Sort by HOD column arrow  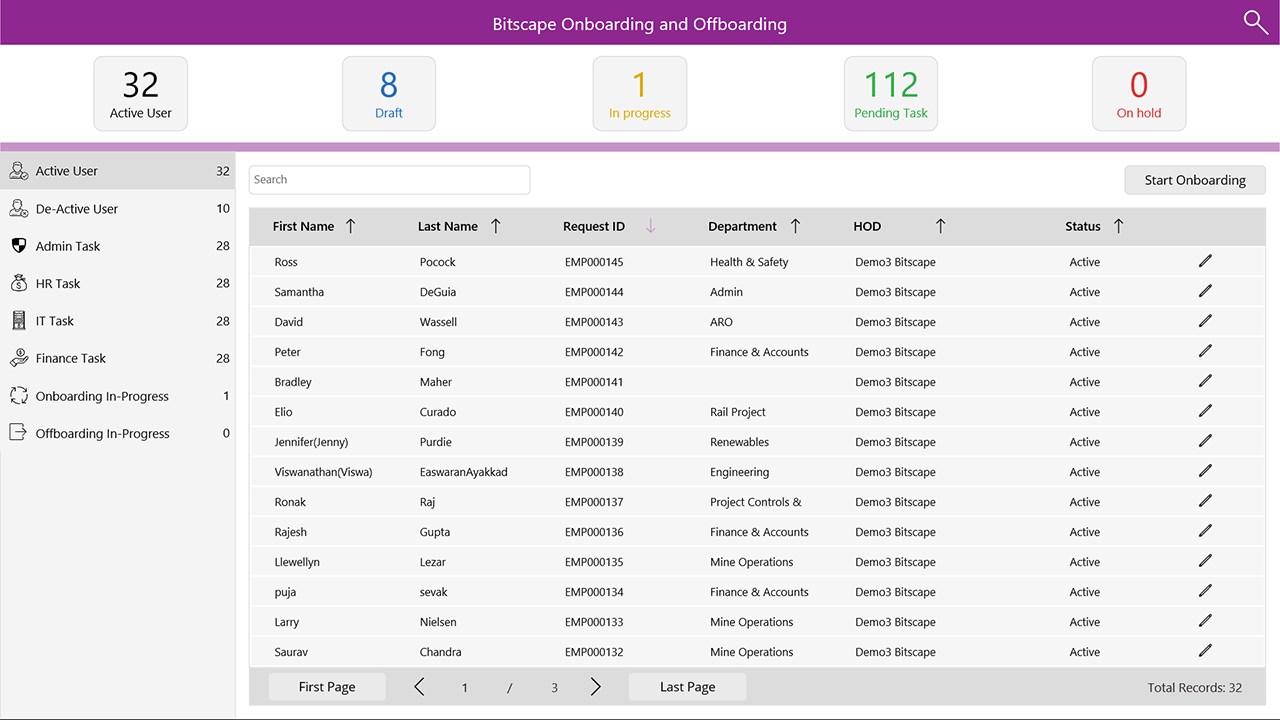[x=940, y=226]
